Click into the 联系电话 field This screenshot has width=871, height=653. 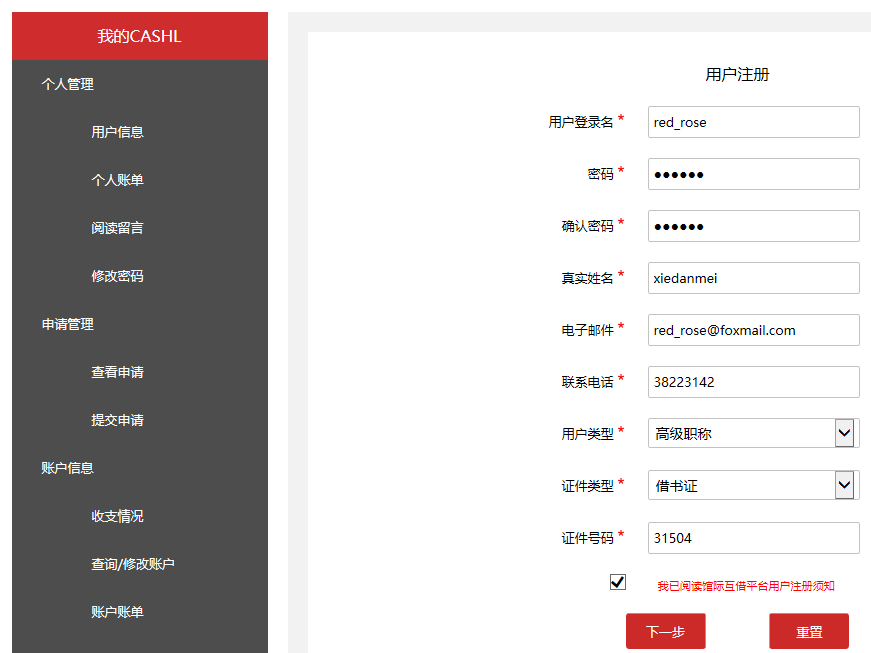point(753,382)
